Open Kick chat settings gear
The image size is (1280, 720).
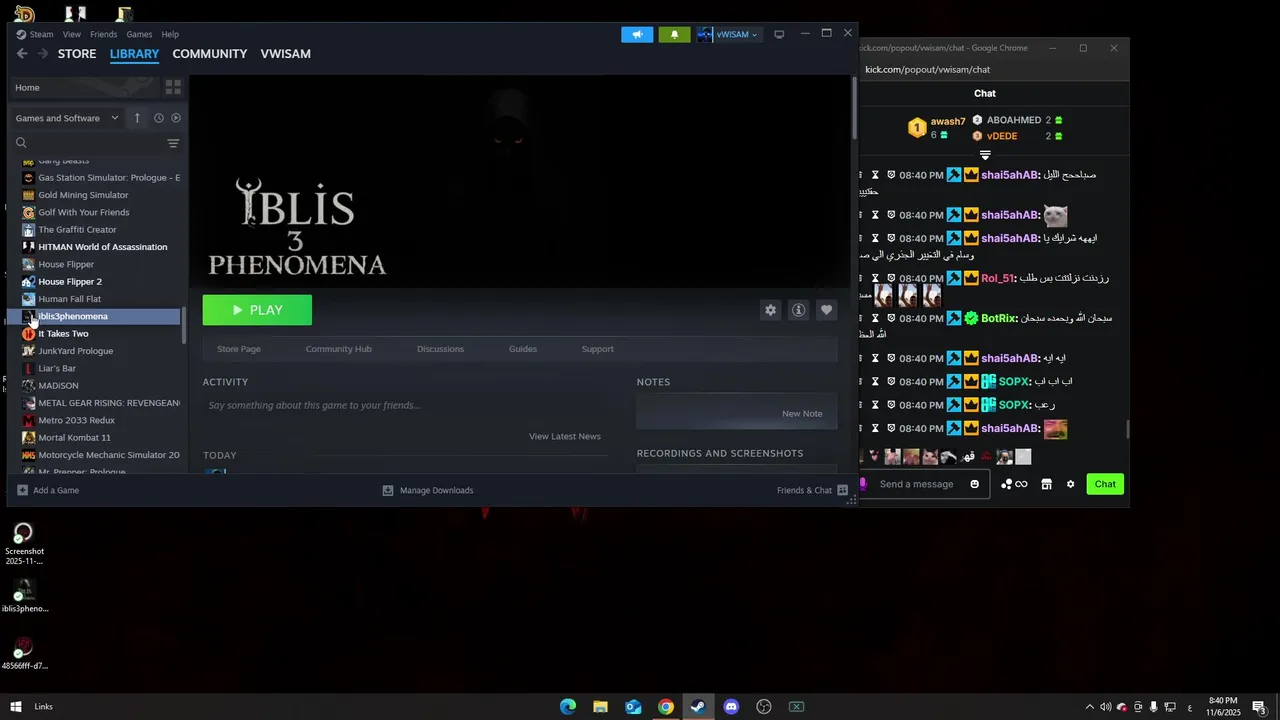(1070, 484)
